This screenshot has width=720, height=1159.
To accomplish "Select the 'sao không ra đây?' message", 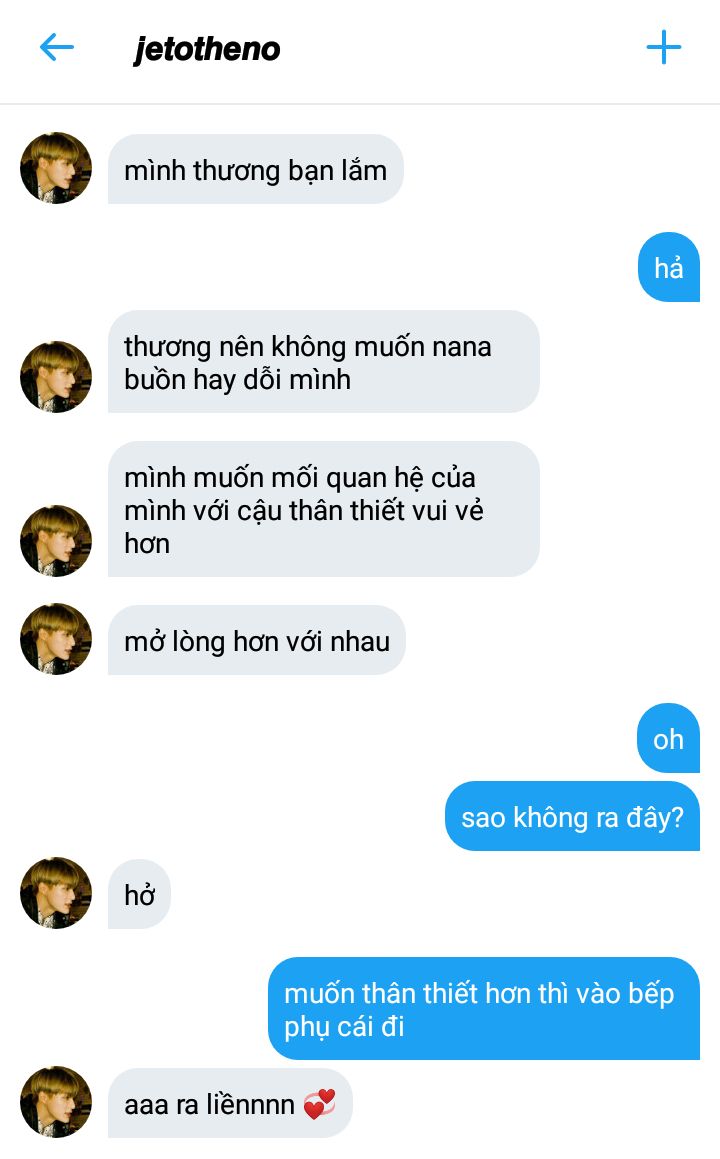I will coord(572,816).
